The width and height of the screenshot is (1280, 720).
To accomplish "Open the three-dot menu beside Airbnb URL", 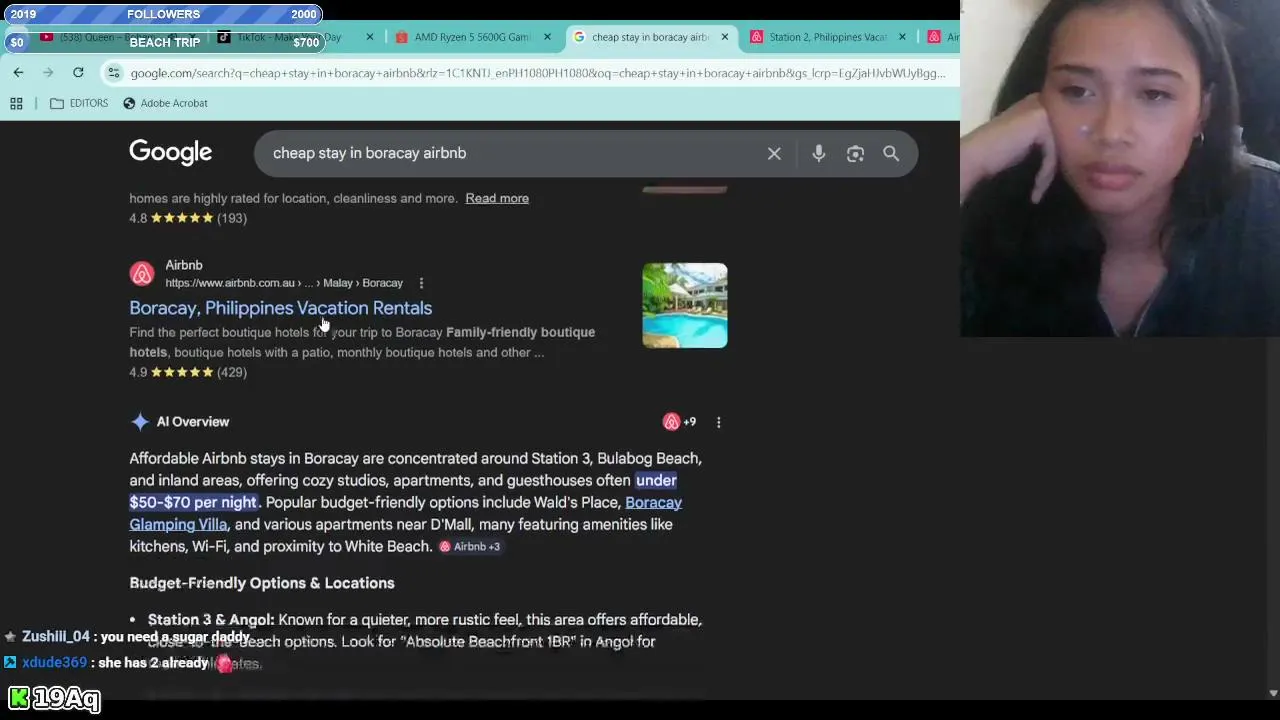I will click(421, 283).
